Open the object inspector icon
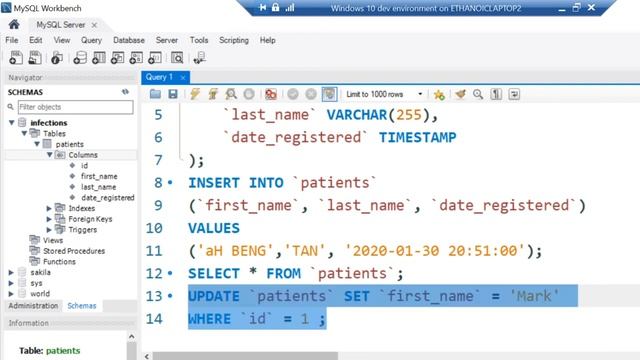The height and width of the screenshot is (360, 640). click(57, 58)
